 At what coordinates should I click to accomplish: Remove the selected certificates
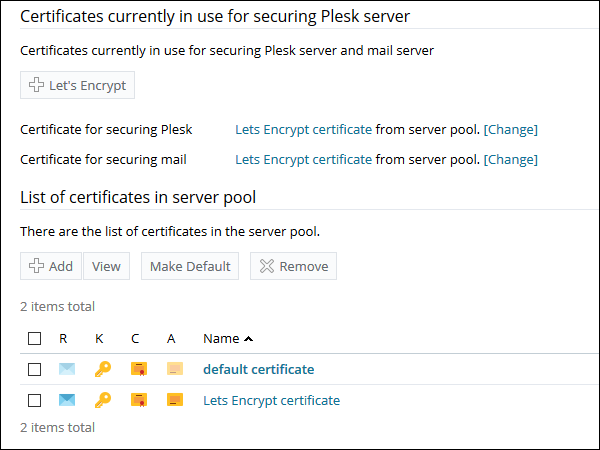point(293,266)
